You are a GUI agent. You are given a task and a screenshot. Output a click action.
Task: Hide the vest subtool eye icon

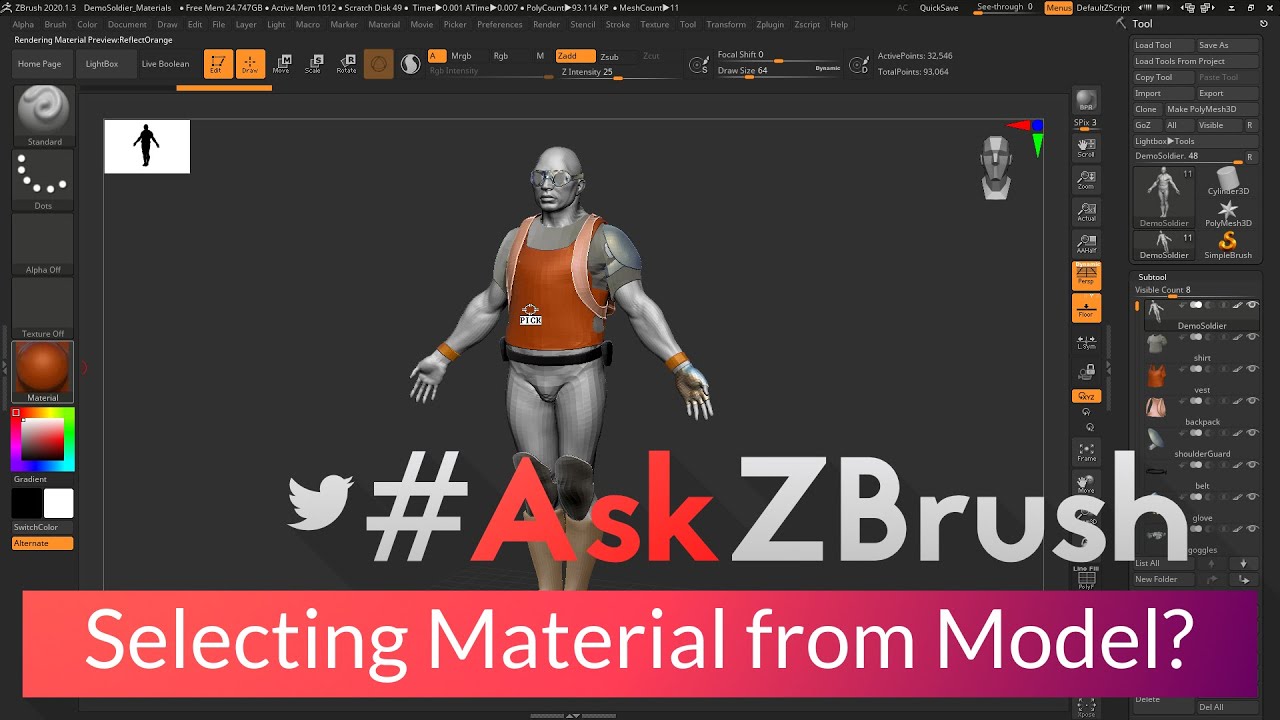coord(1252,369)
